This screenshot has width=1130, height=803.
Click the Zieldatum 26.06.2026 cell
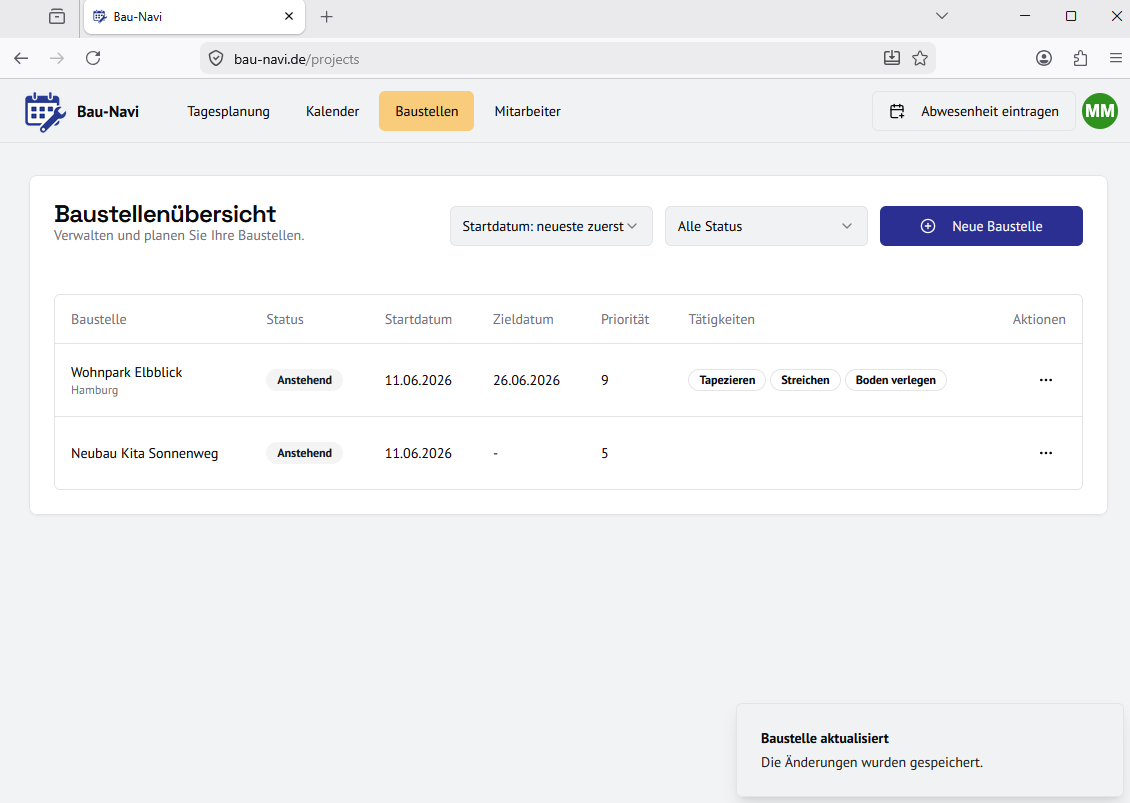[526, 380]
